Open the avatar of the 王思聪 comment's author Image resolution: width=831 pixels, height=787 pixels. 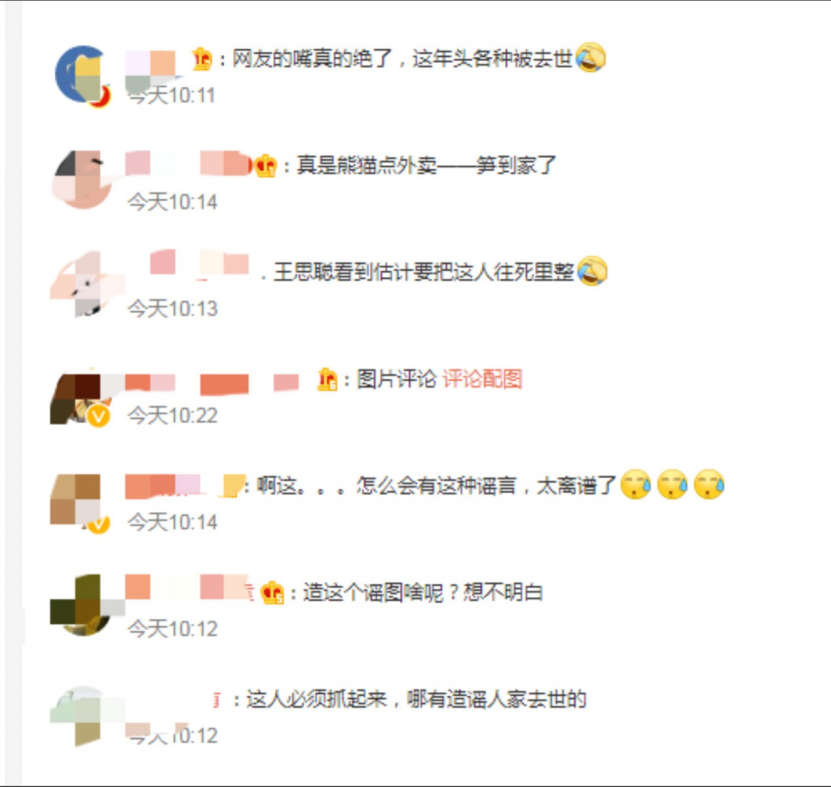coord(82,285)
